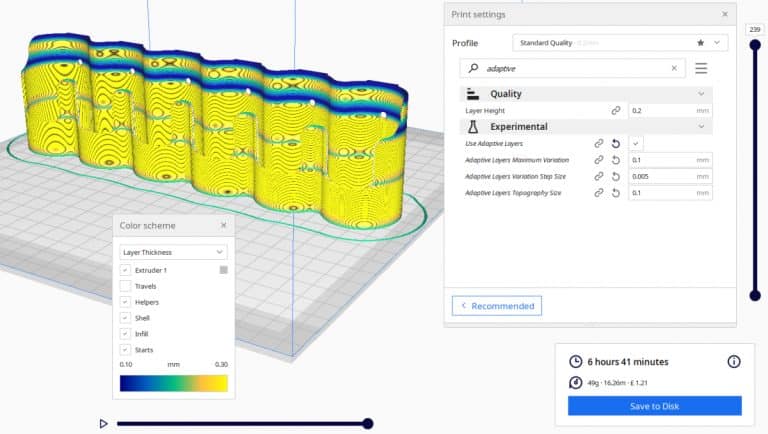
Task: Toggle the Starts checkbox
Action: pyautogui.click(x=125, y=350)
